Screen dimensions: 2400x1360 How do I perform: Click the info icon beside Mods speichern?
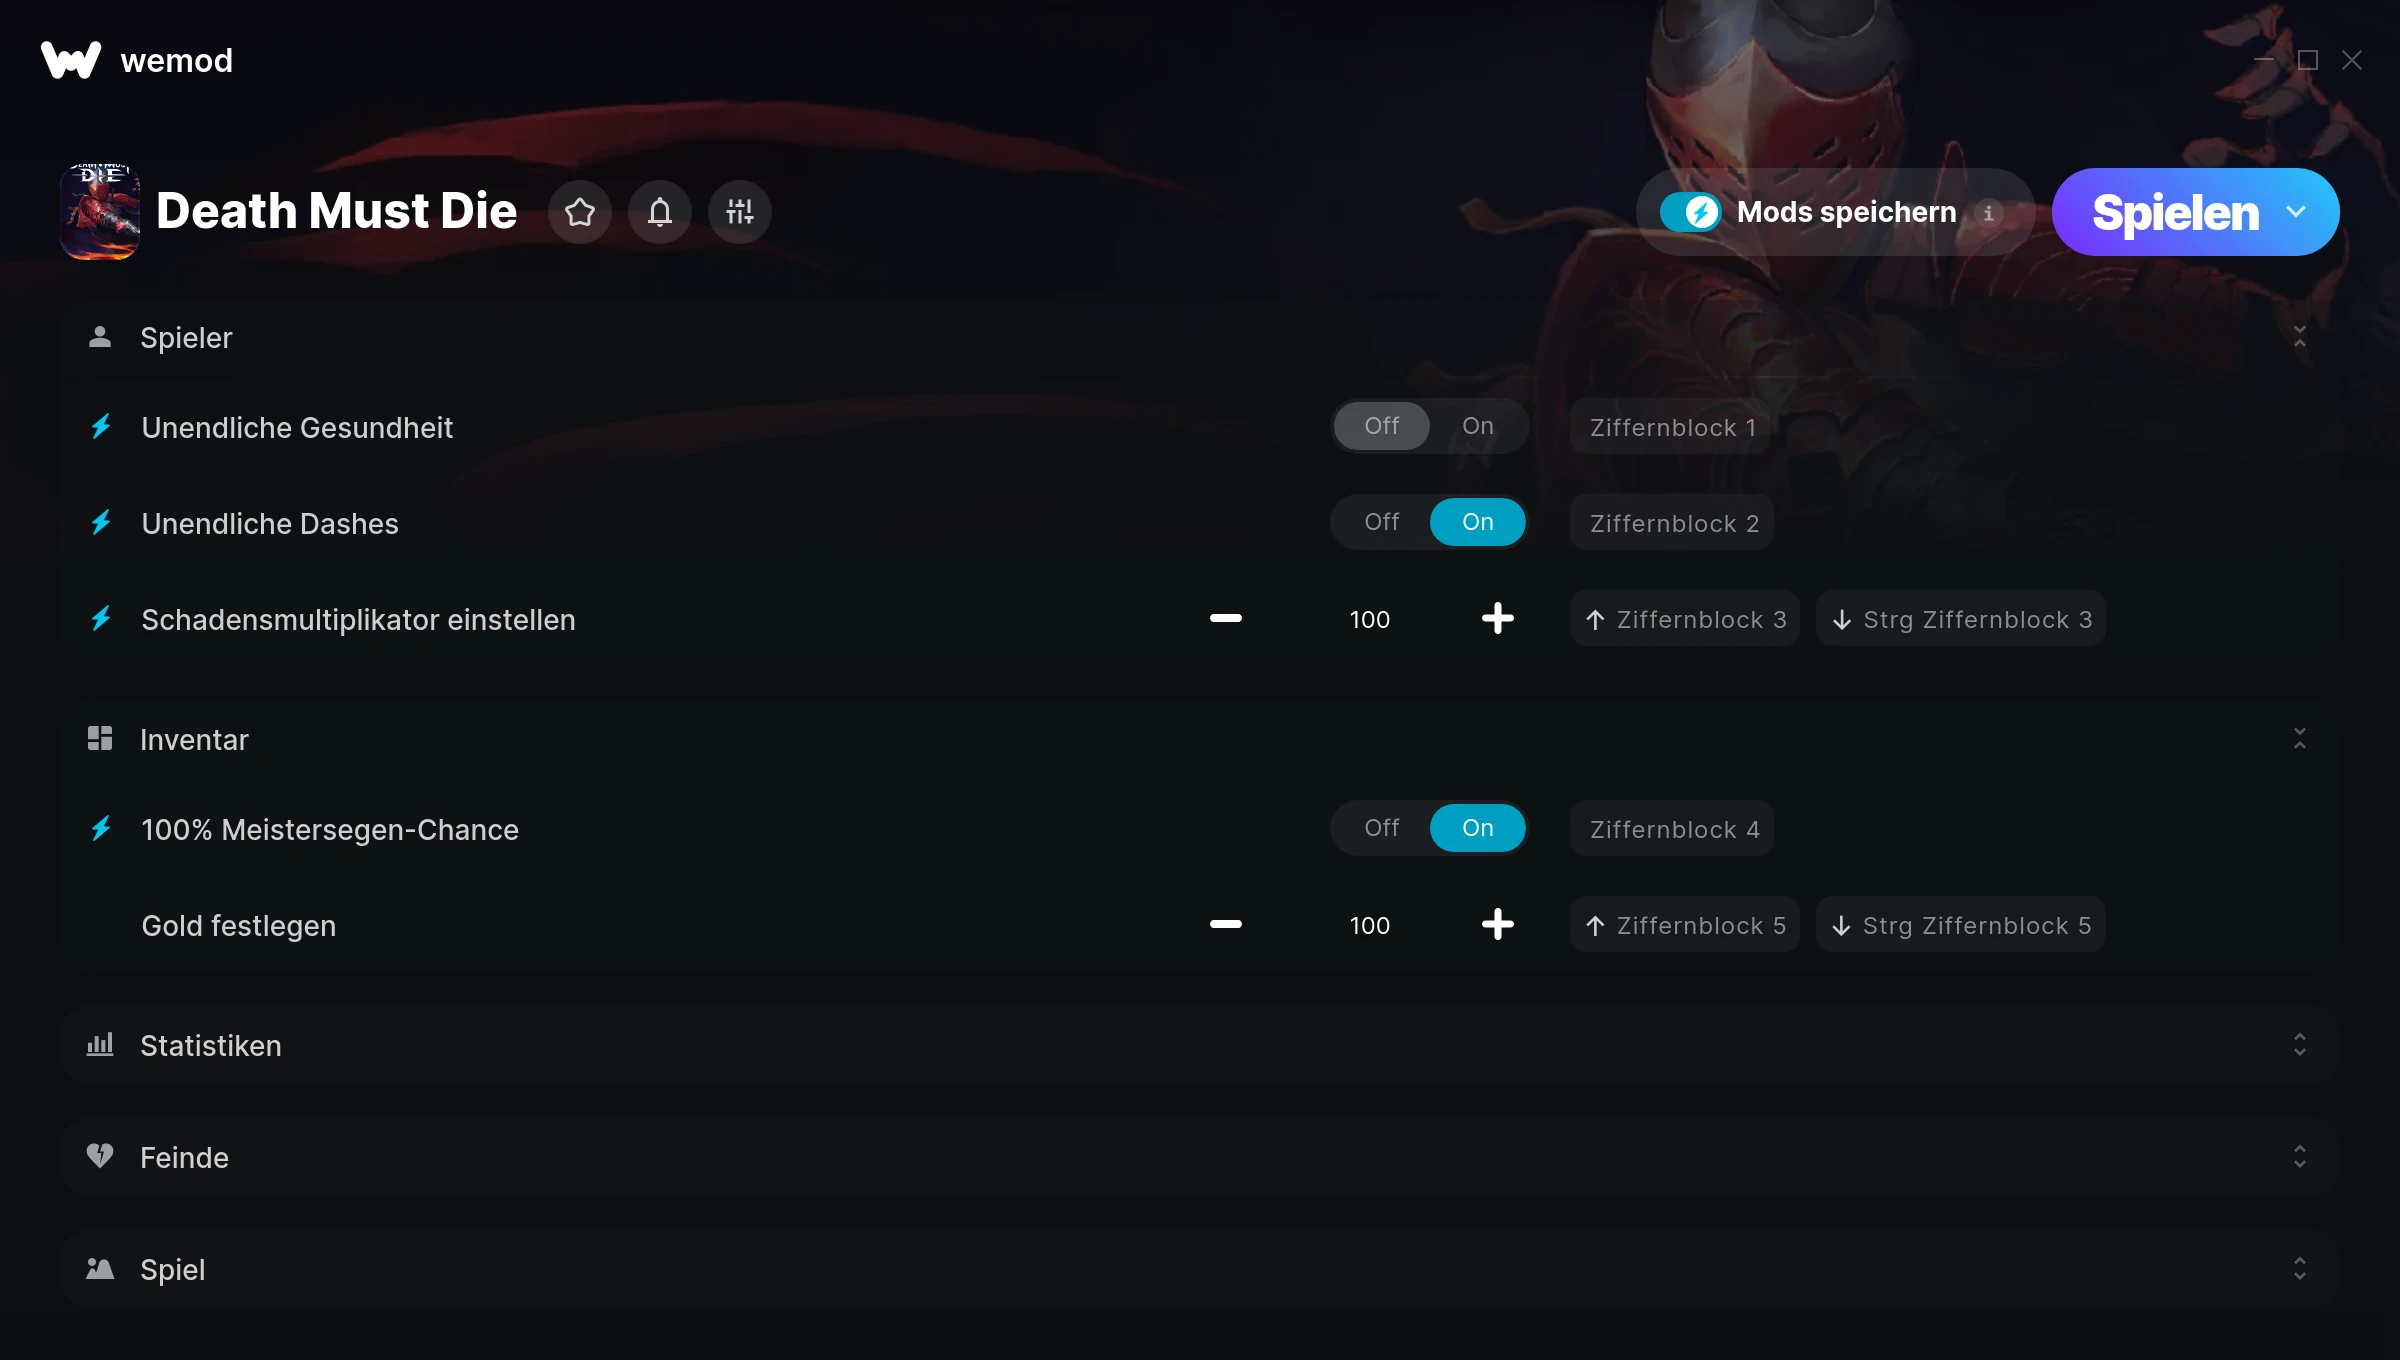coord(1989,213)
